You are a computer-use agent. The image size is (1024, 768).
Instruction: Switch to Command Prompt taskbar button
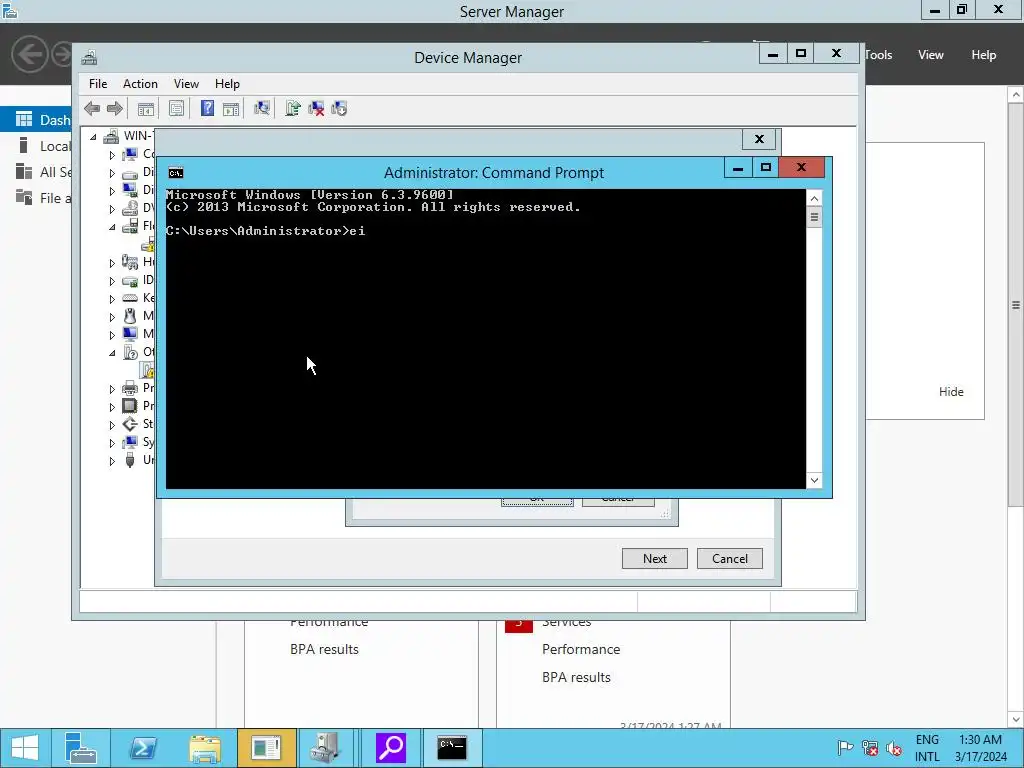[452, 748]
